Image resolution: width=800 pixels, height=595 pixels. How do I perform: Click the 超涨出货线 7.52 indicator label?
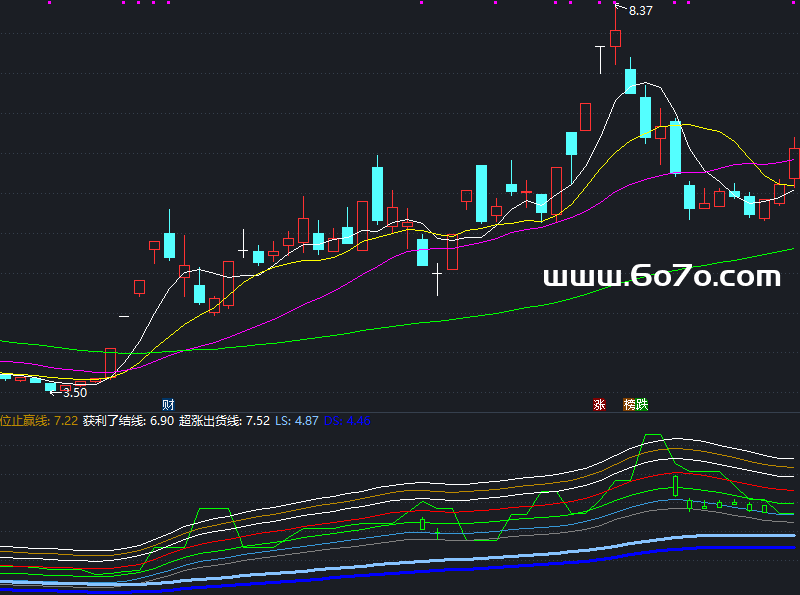pos(224,421)
